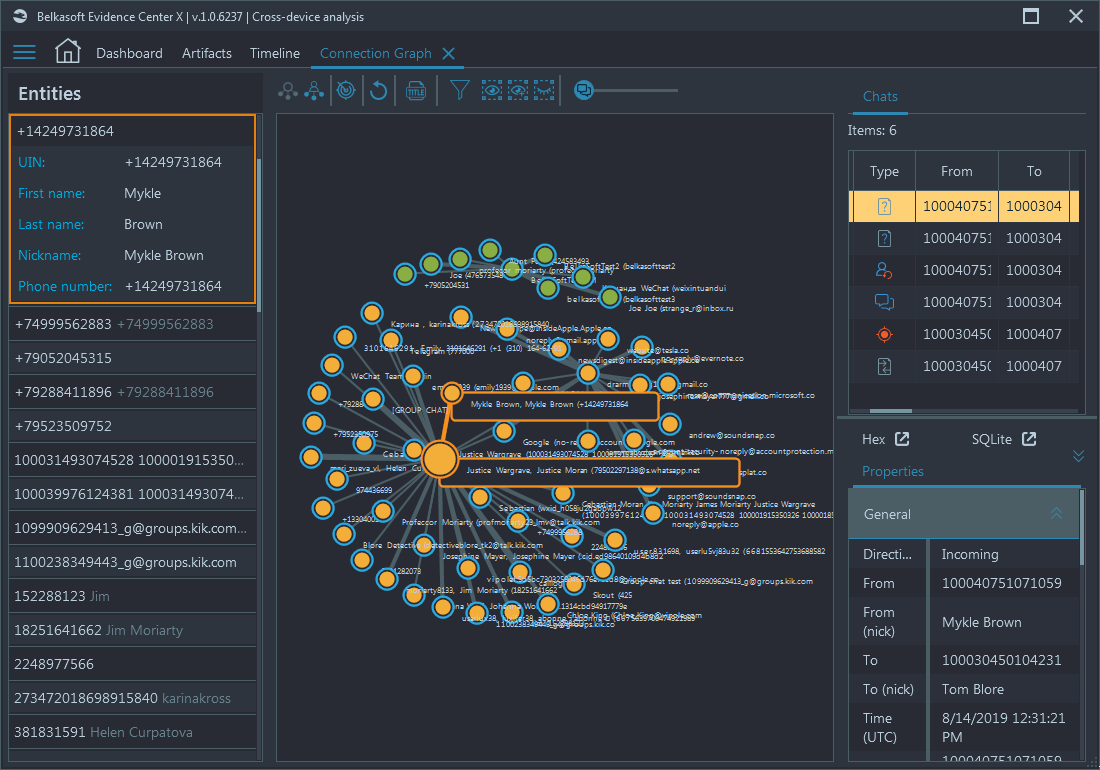The image size is (1100, 770).
Task: Reset the graph with the circular arrow icon
Action: click(x=378, y=90)
